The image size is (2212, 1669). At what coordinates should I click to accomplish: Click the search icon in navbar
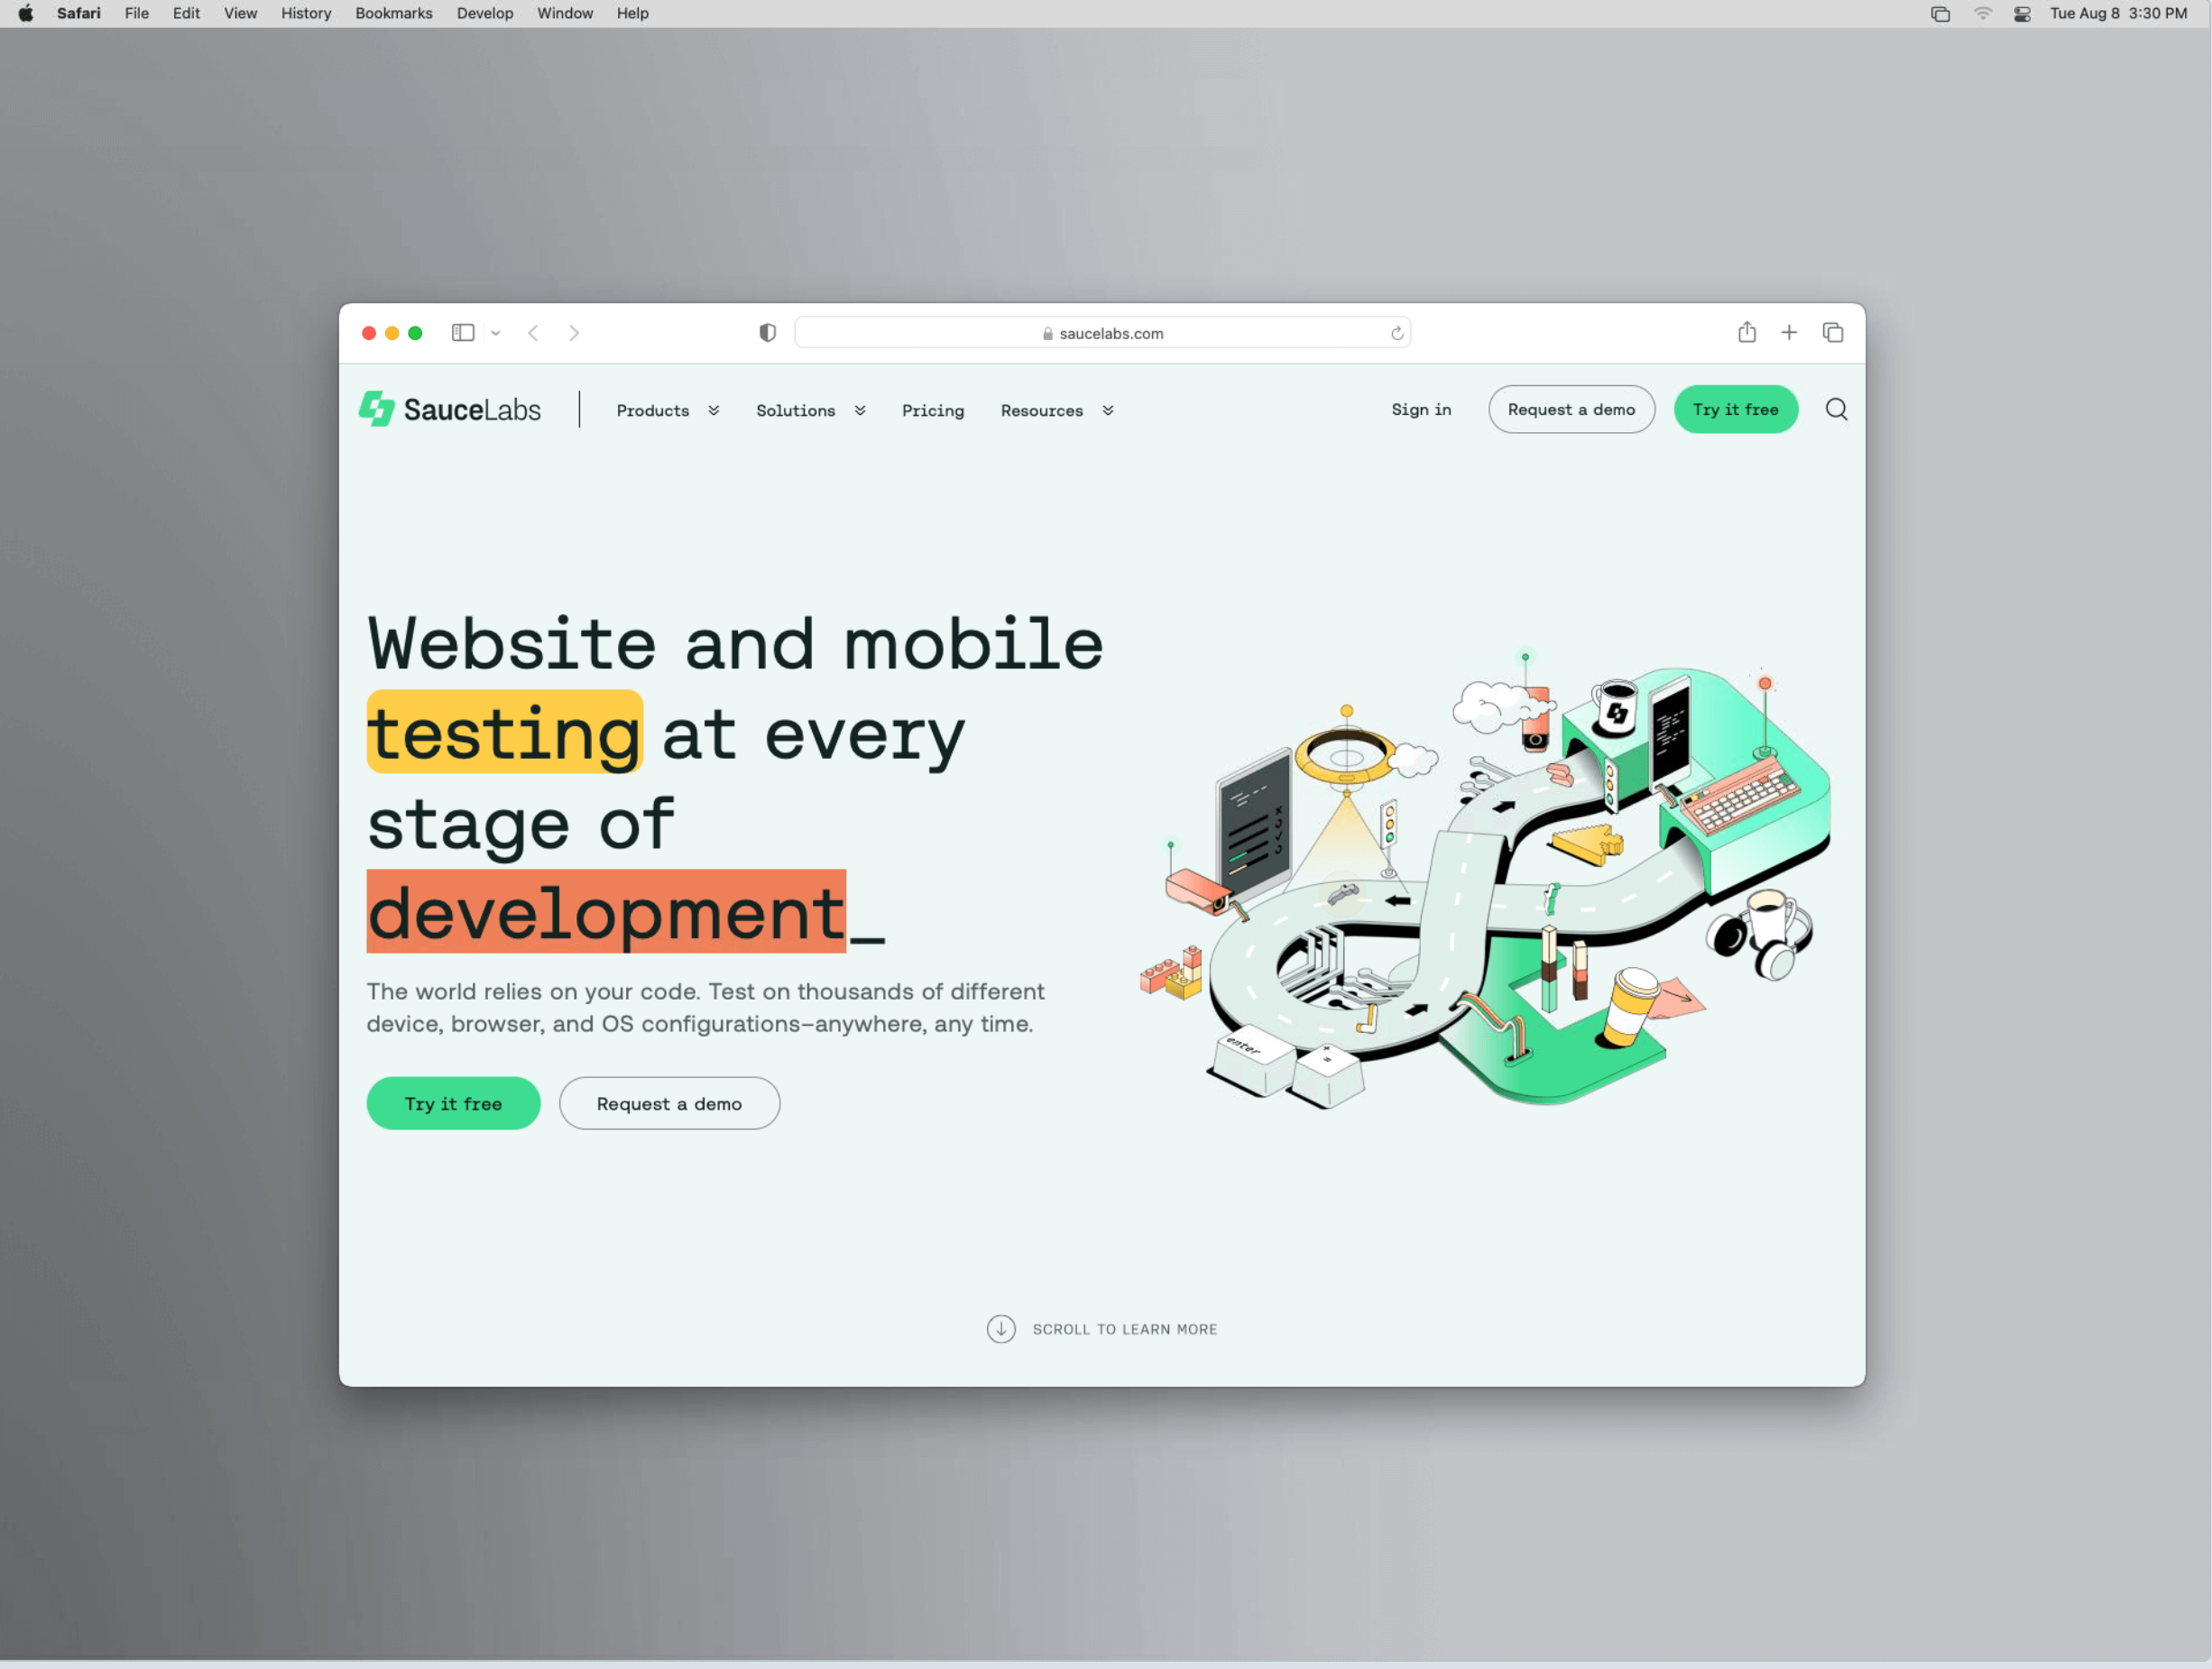pos(1835,409)
